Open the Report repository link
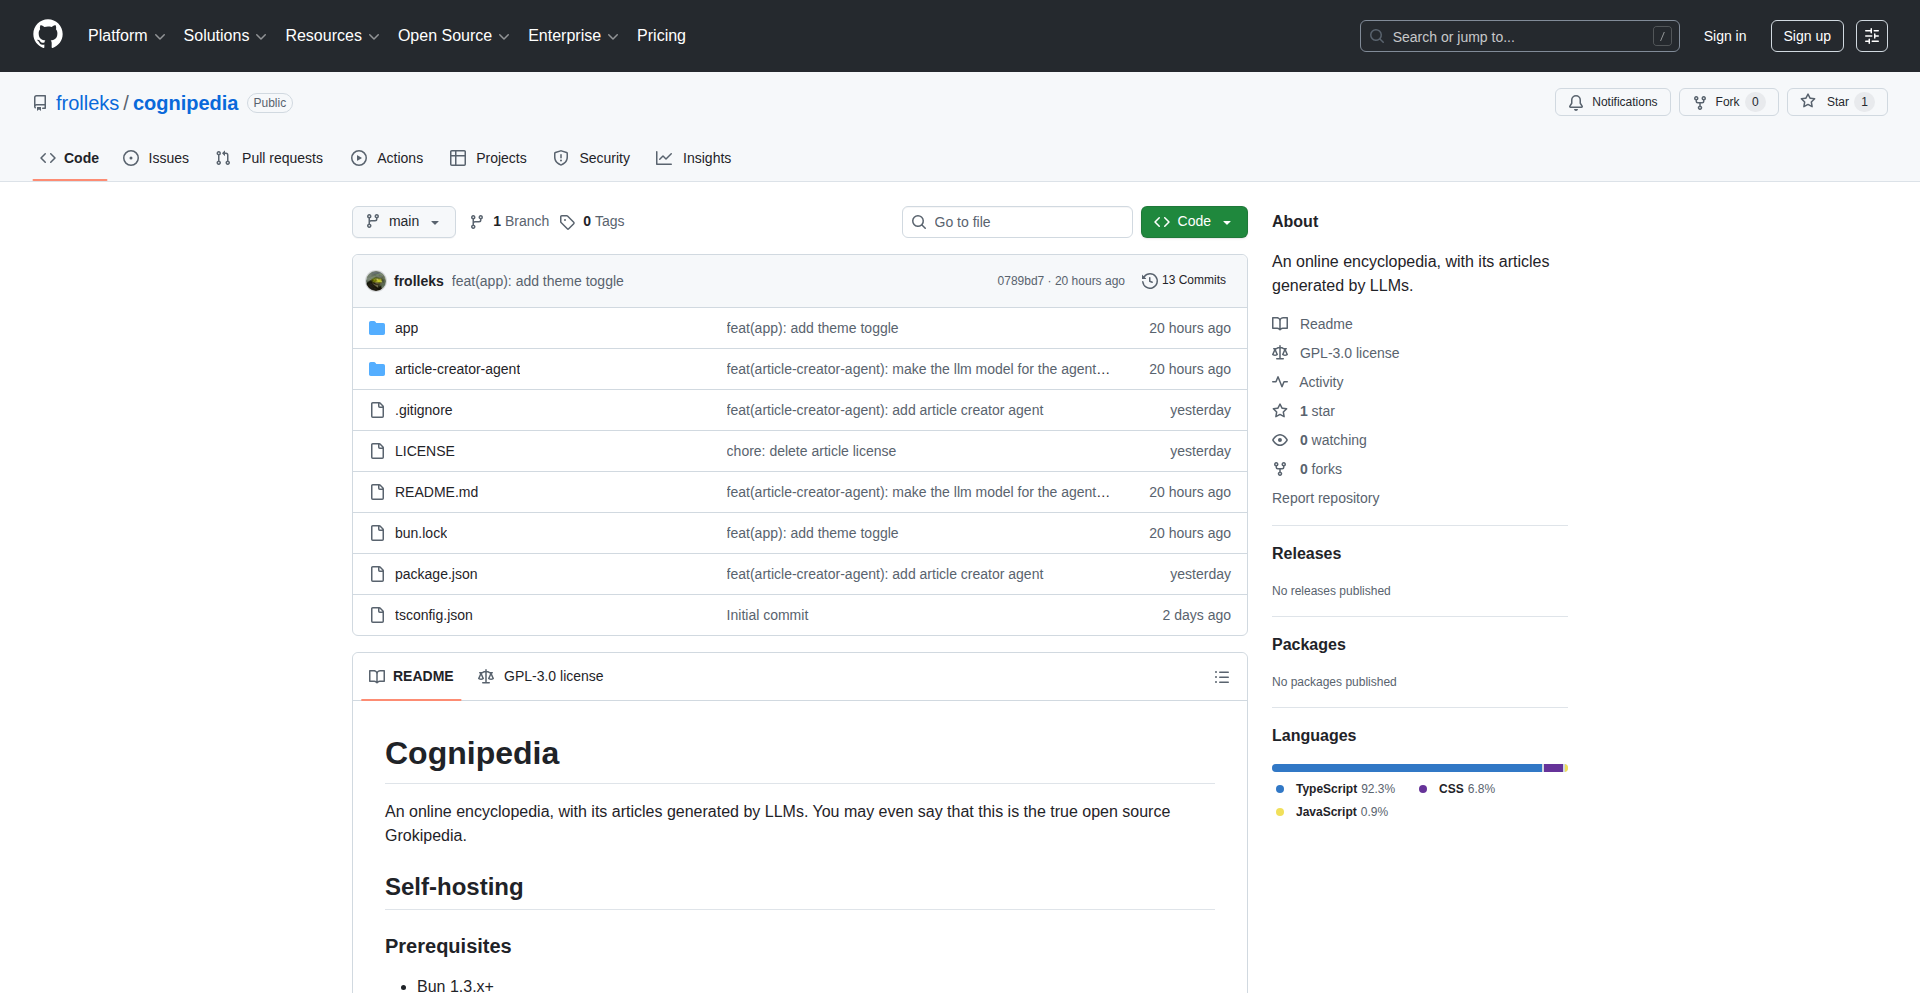Screen dimensions: 1920x993 1325,498
